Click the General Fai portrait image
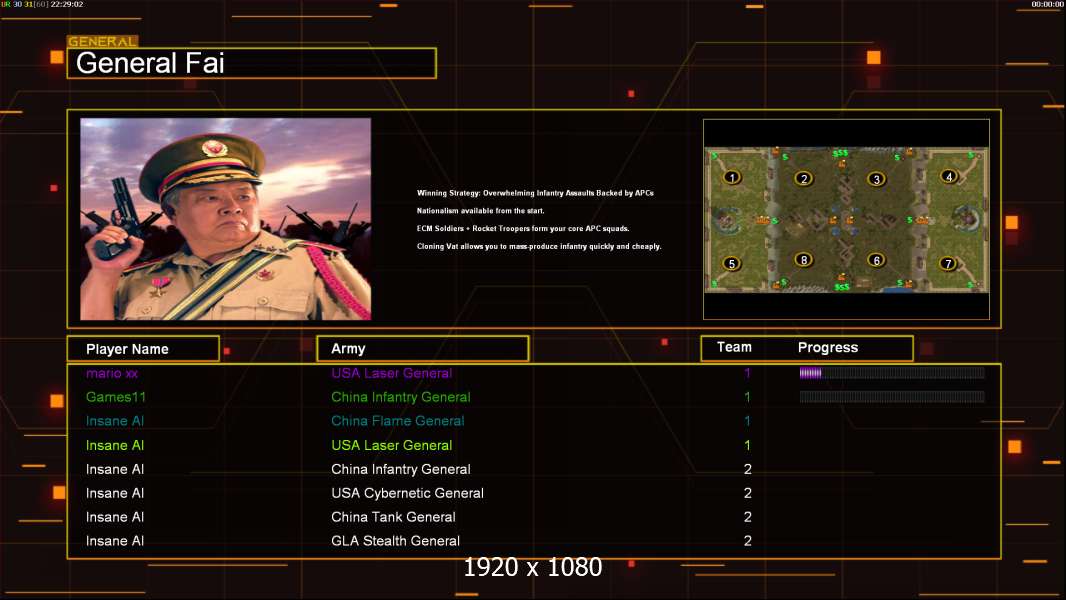 click(226, 219)
